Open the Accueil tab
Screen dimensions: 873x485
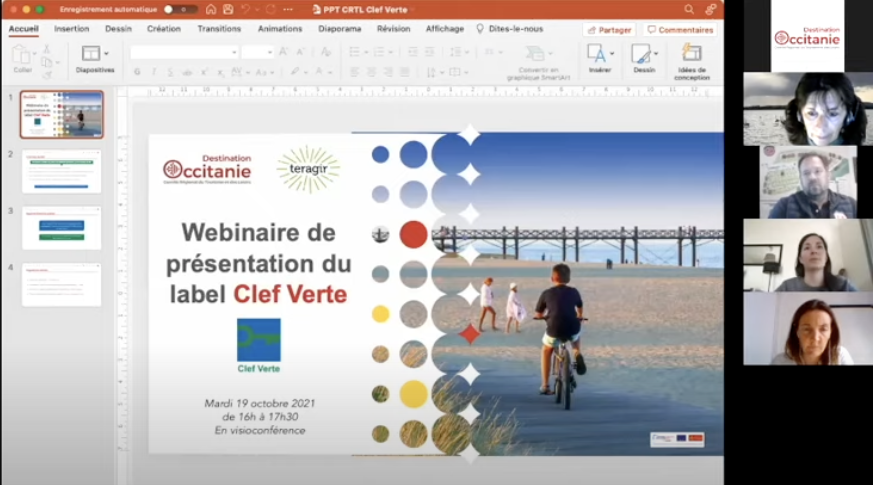click(23, 29)
